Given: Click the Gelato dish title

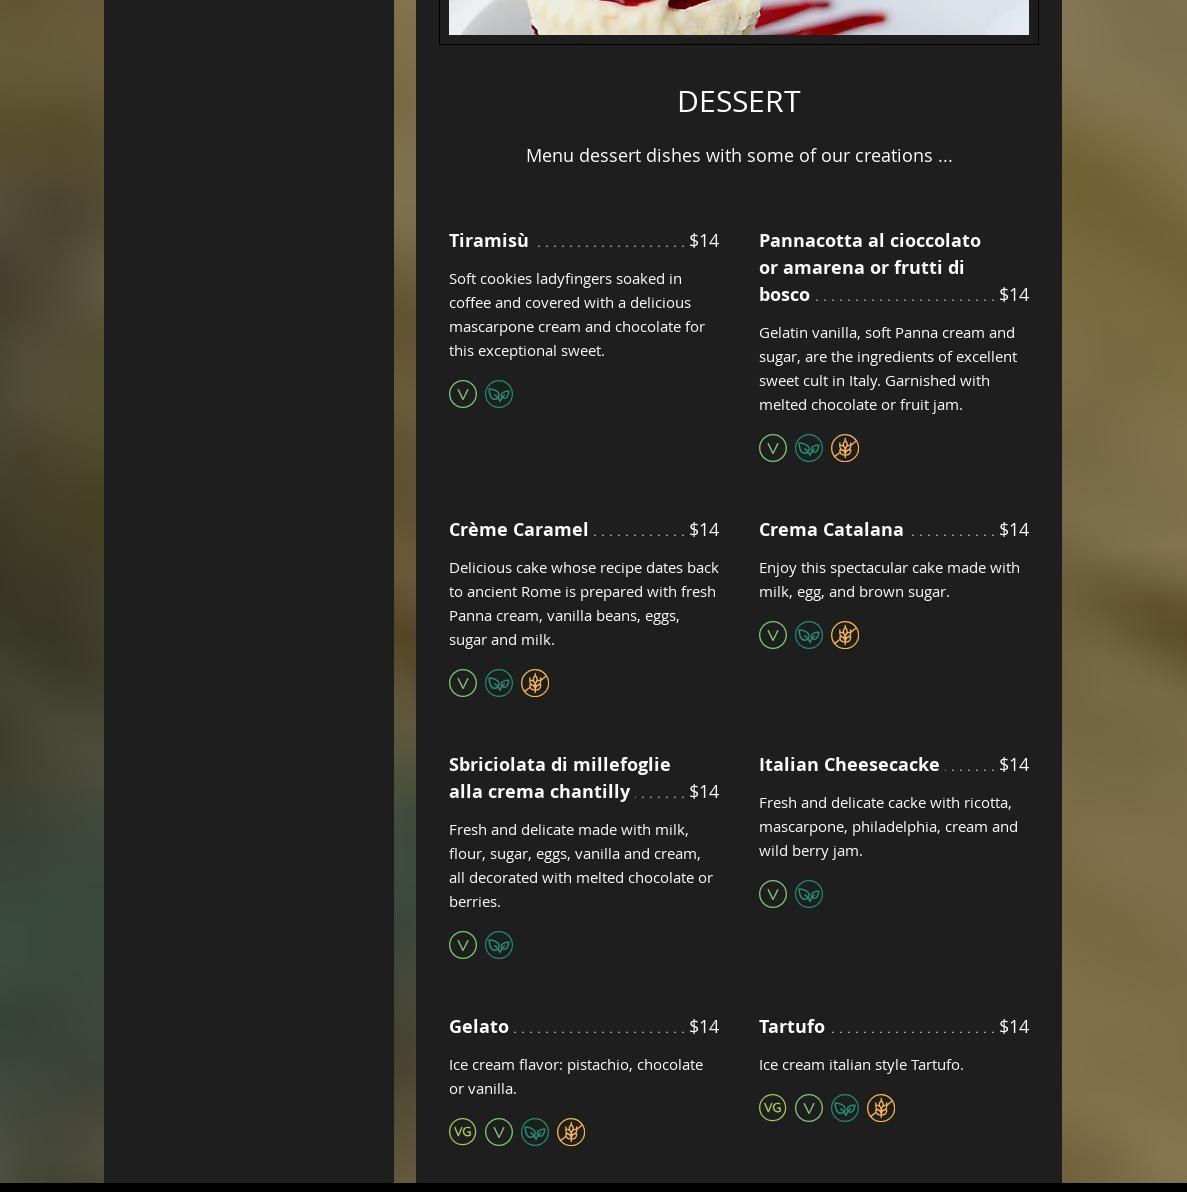Looking at the screenshot, I should [x=478, y=1026].
